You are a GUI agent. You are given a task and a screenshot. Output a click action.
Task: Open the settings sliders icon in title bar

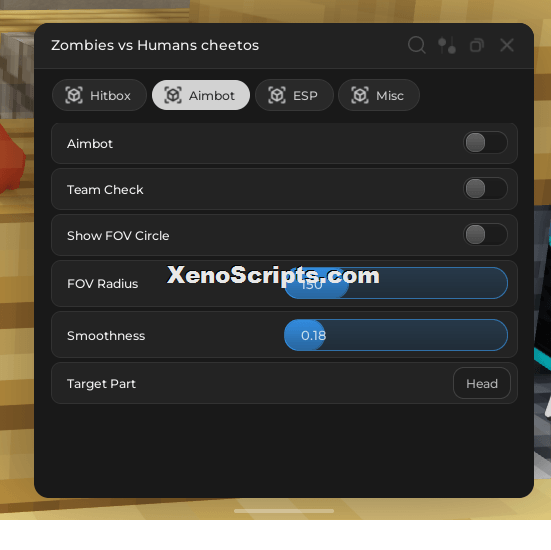(447, 45)
